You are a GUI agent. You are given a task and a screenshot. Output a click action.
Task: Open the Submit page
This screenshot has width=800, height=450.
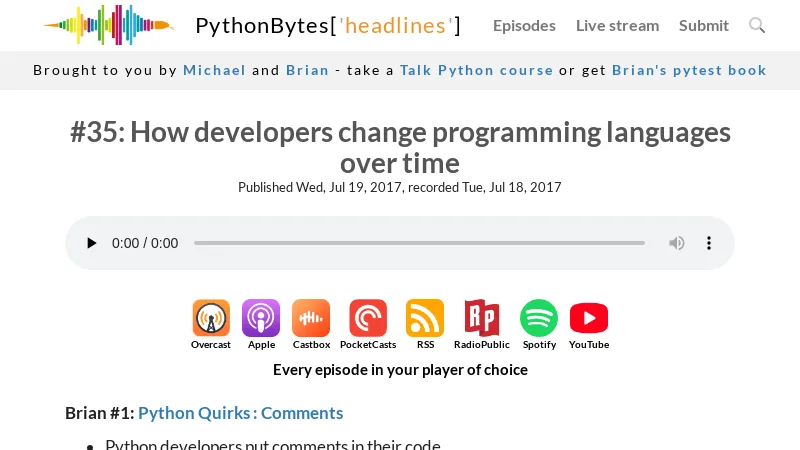coord(704,25)
